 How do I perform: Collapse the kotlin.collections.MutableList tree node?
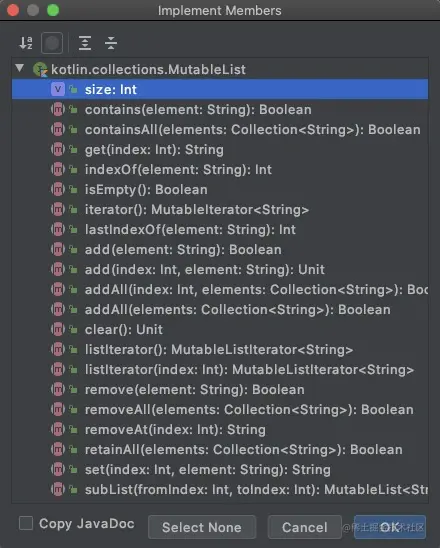[x=20, y=68]
